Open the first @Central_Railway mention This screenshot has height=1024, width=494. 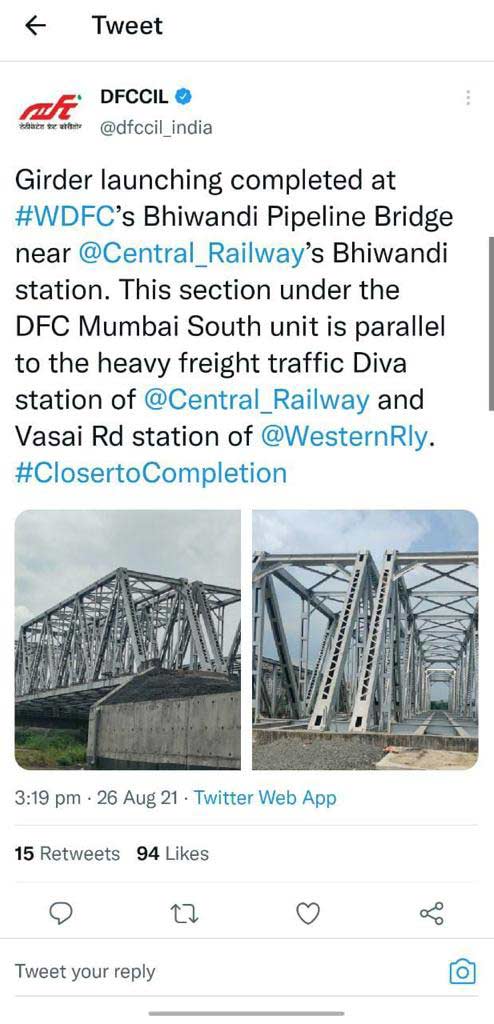[189, 253]
